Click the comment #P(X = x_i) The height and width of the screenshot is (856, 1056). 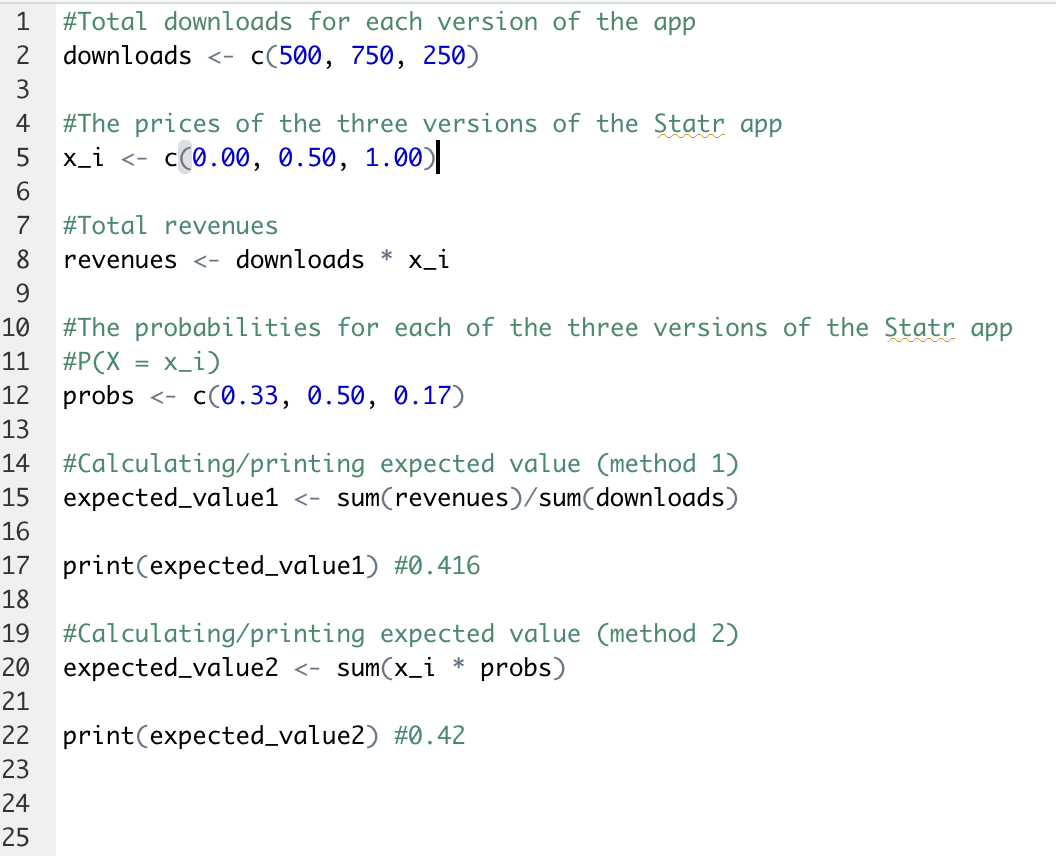point(140,361)
